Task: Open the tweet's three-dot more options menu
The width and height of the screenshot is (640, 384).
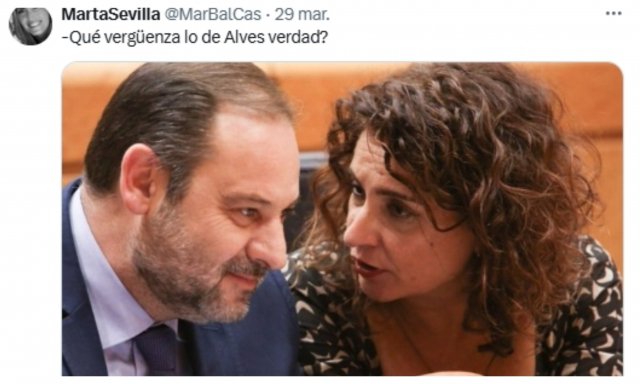Action: (613, 14)
